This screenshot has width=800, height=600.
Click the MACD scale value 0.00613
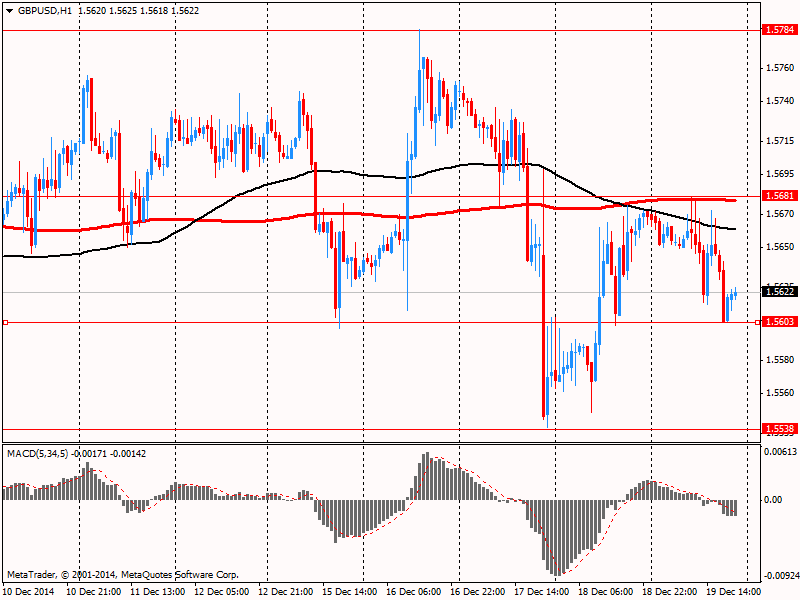click(781, 452)
